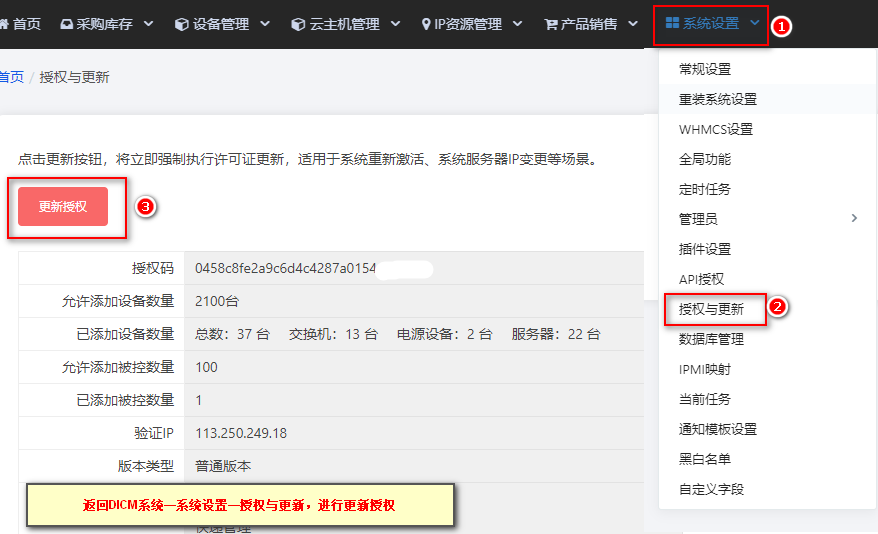Click the red 更新授权 button
The image size is (878, 534).
click(63, 207)
